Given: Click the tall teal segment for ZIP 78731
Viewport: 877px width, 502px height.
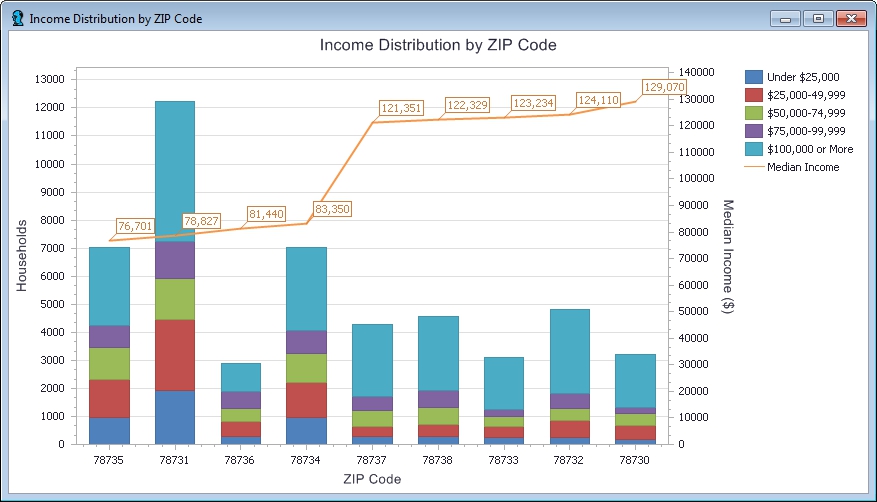Looking at the screenshot, I should (x=175, y=170).
